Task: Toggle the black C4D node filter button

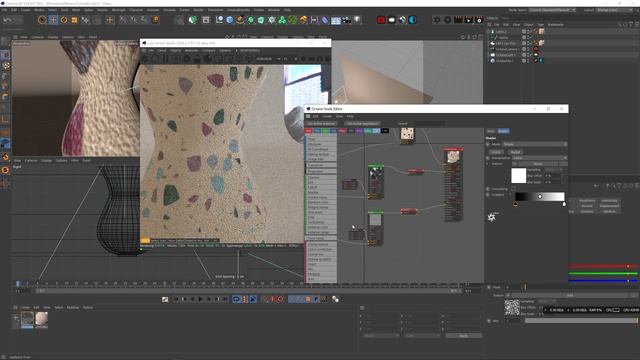Action: (x=385, y=131)
